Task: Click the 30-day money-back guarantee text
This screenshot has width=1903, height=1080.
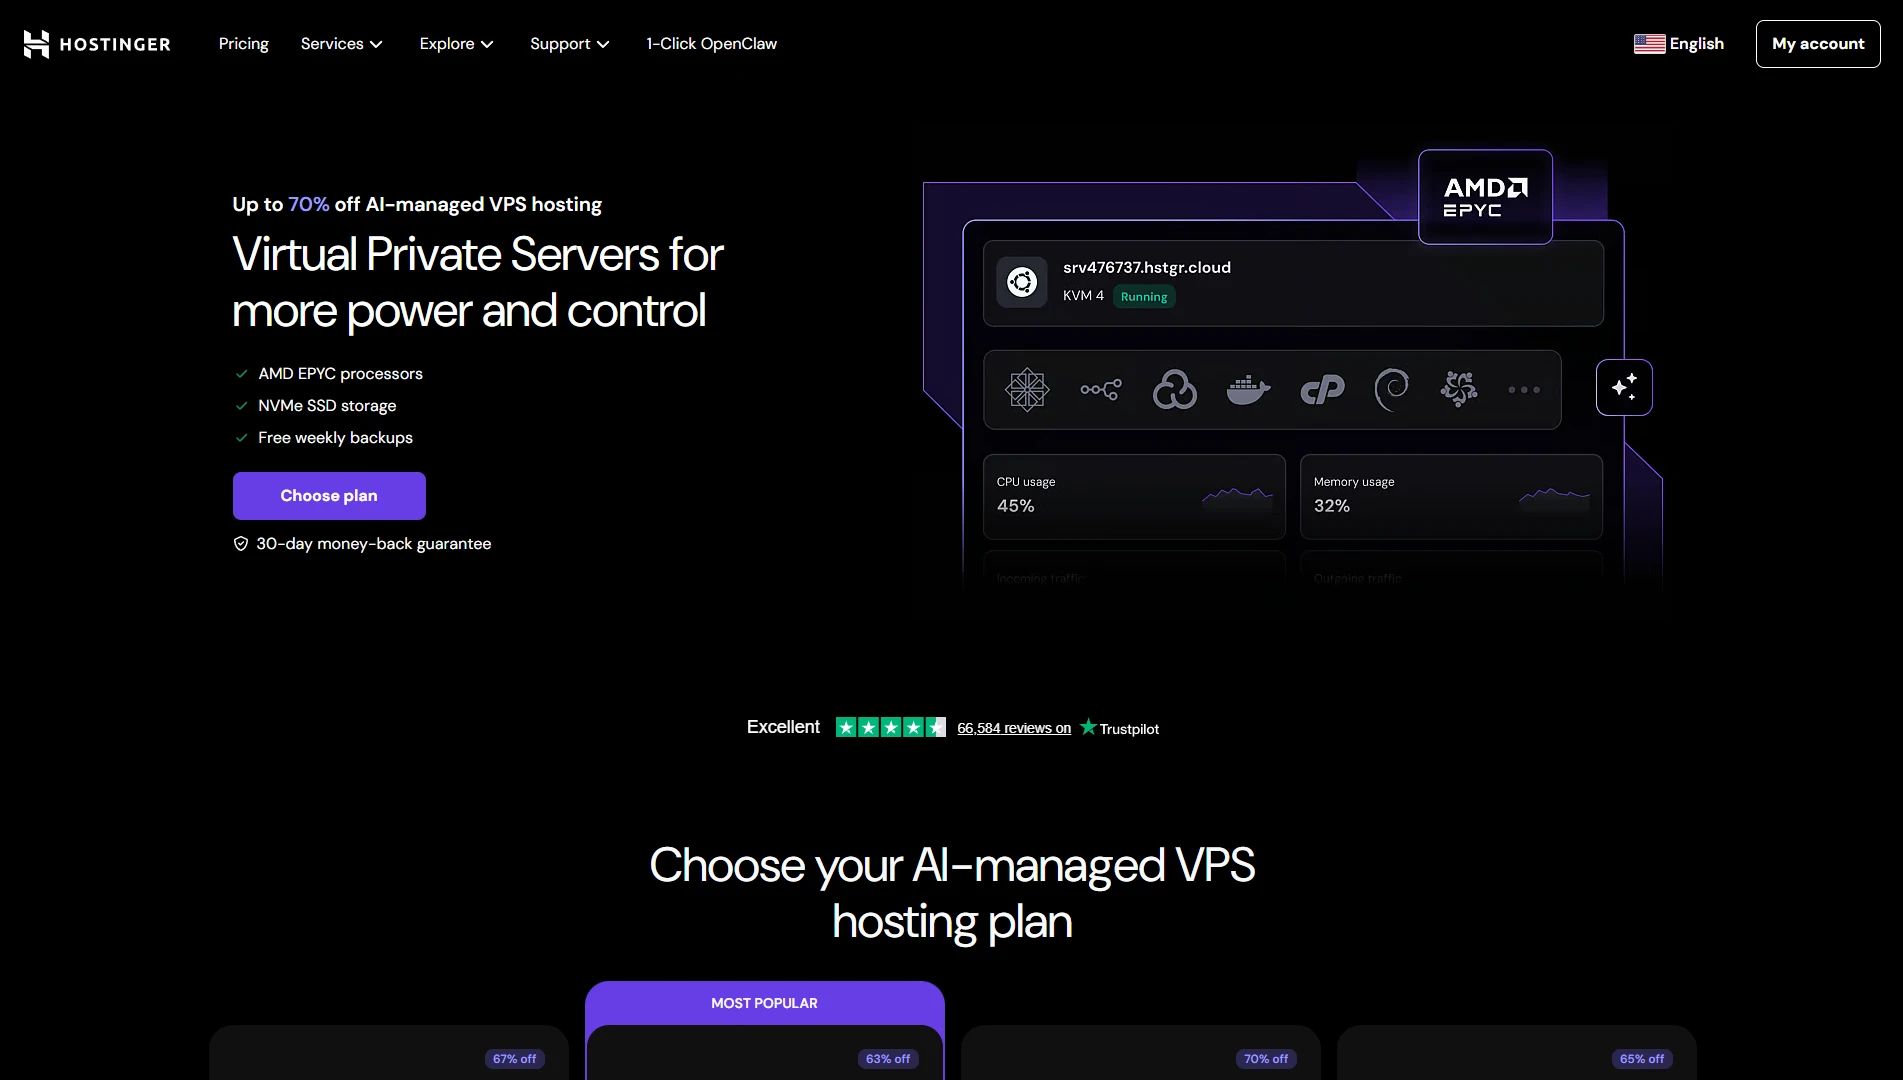Action: [x=374, y=544]
